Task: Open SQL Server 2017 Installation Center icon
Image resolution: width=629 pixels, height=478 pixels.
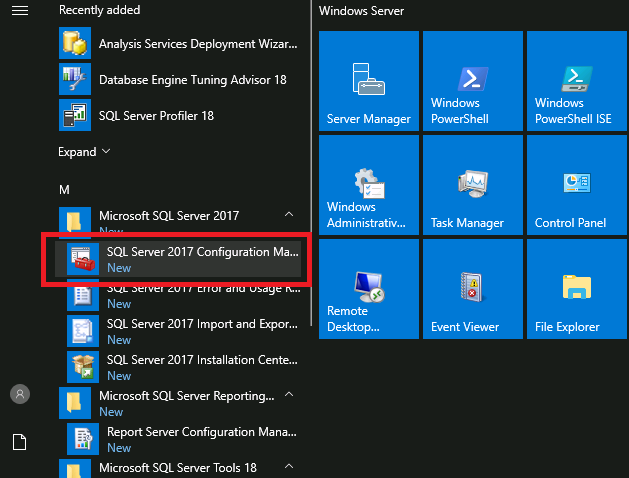Action: tap(83, 367)
